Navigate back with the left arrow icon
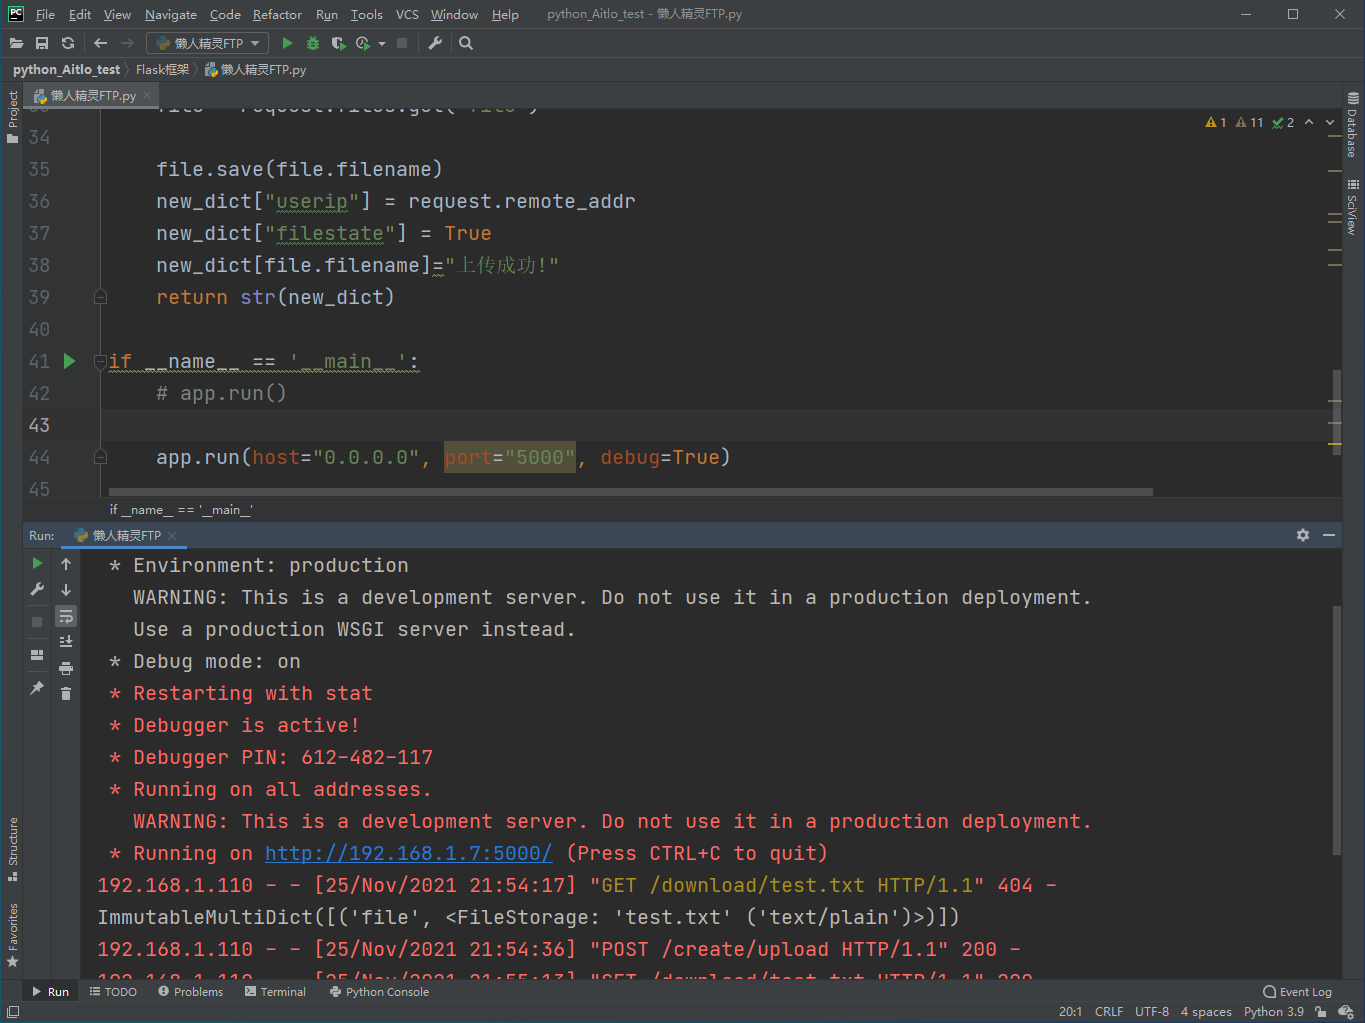1365x1023 pixels. click(x=100, y=43)
